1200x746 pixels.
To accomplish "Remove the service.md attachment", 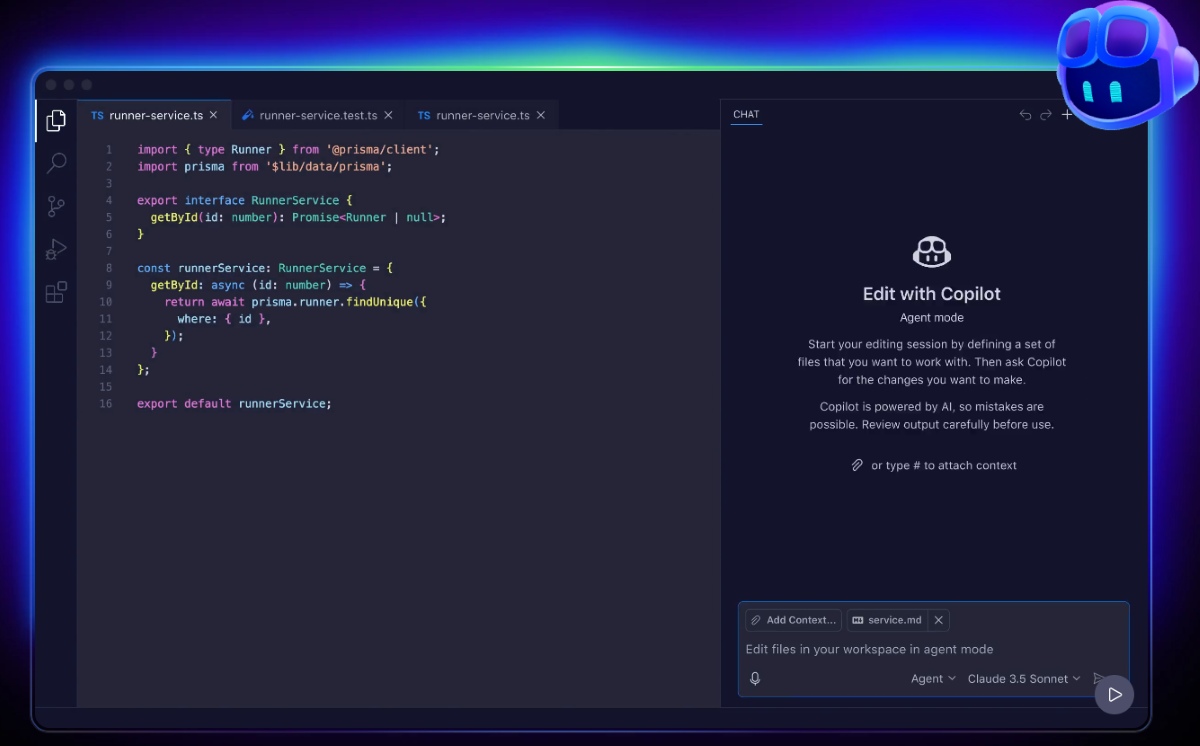I will tap(938, 620).
